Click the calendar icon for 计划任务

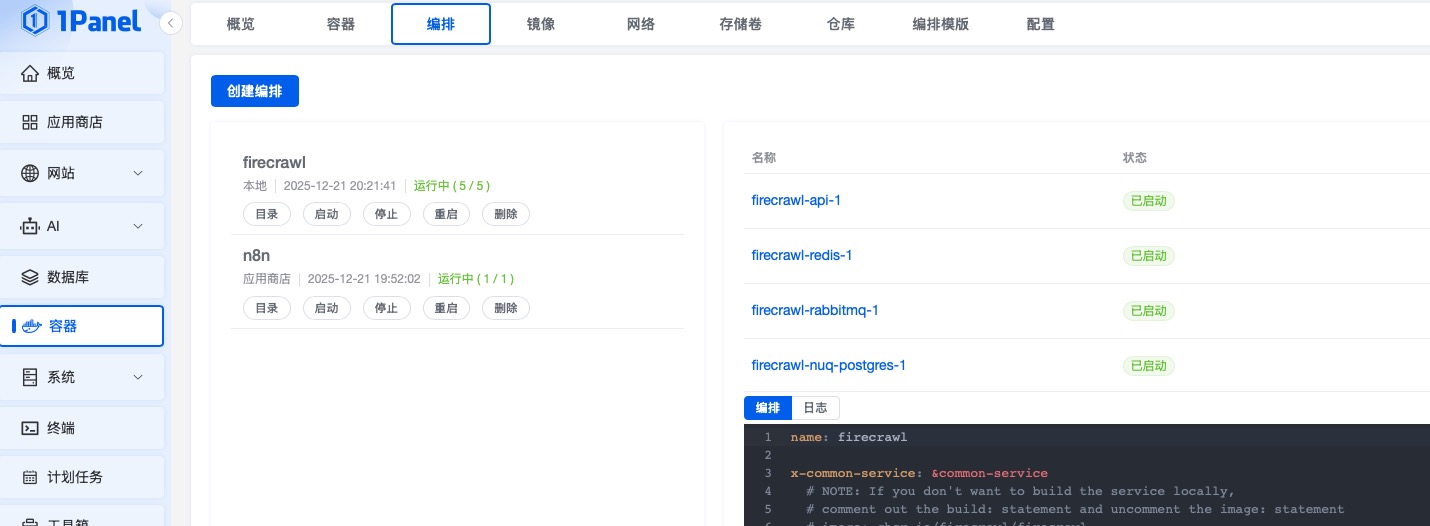(x=30, y=477)
